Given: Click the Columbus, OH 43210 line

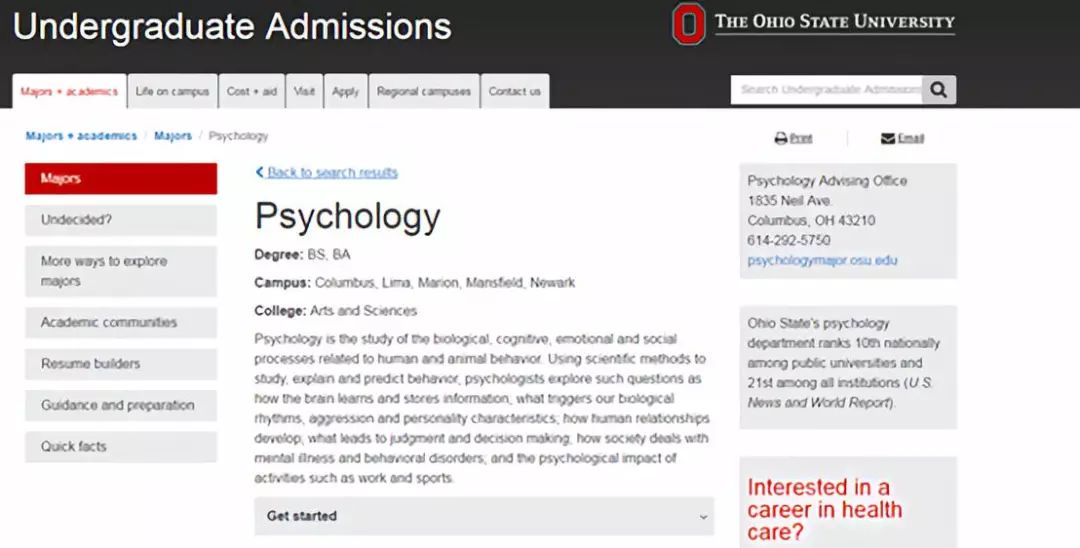Looking at the screenshot, I should [x=811, y=220].
